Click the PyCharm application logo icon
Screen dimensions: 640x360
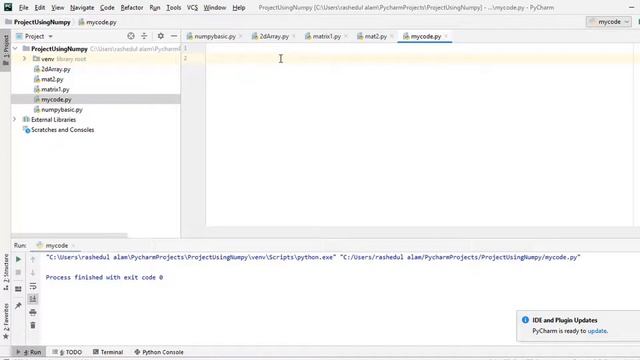8,7
